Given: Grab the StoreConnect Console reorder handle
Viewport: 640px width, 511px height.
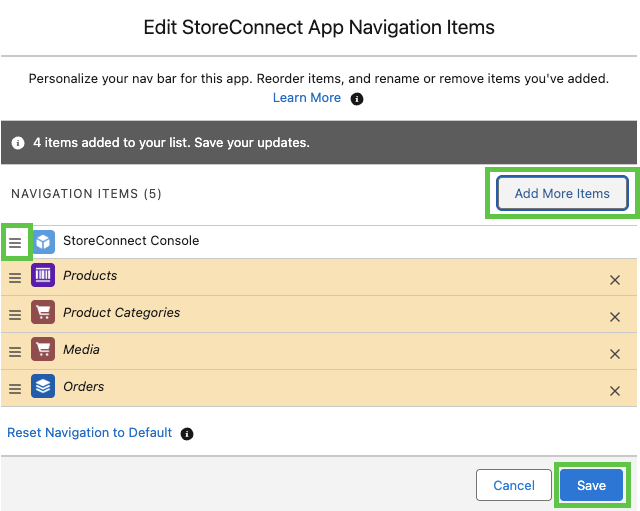Looking at the screenshot, I should click(15, 242).
